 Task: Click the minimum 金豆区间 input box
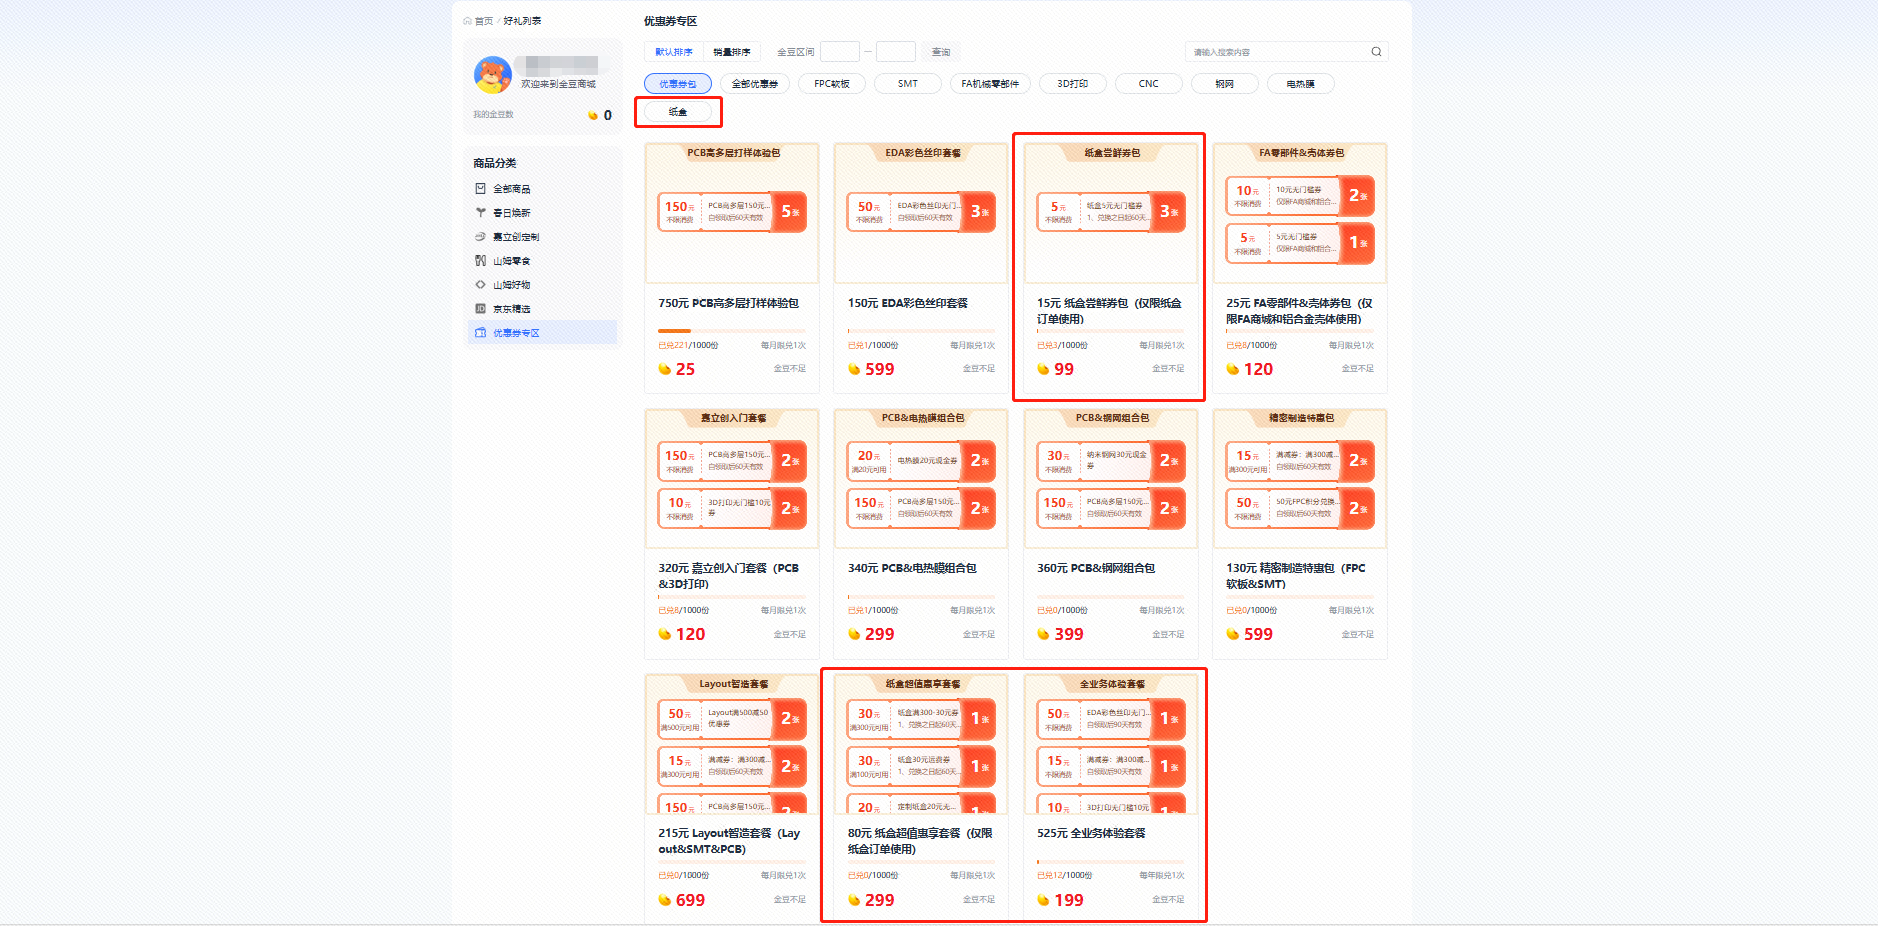839,52
